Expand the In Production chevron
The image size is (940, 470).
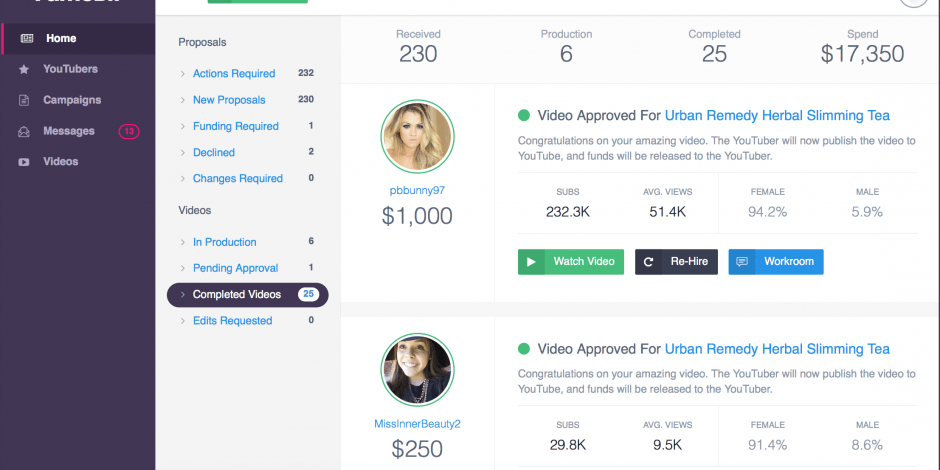click(182, 242)
